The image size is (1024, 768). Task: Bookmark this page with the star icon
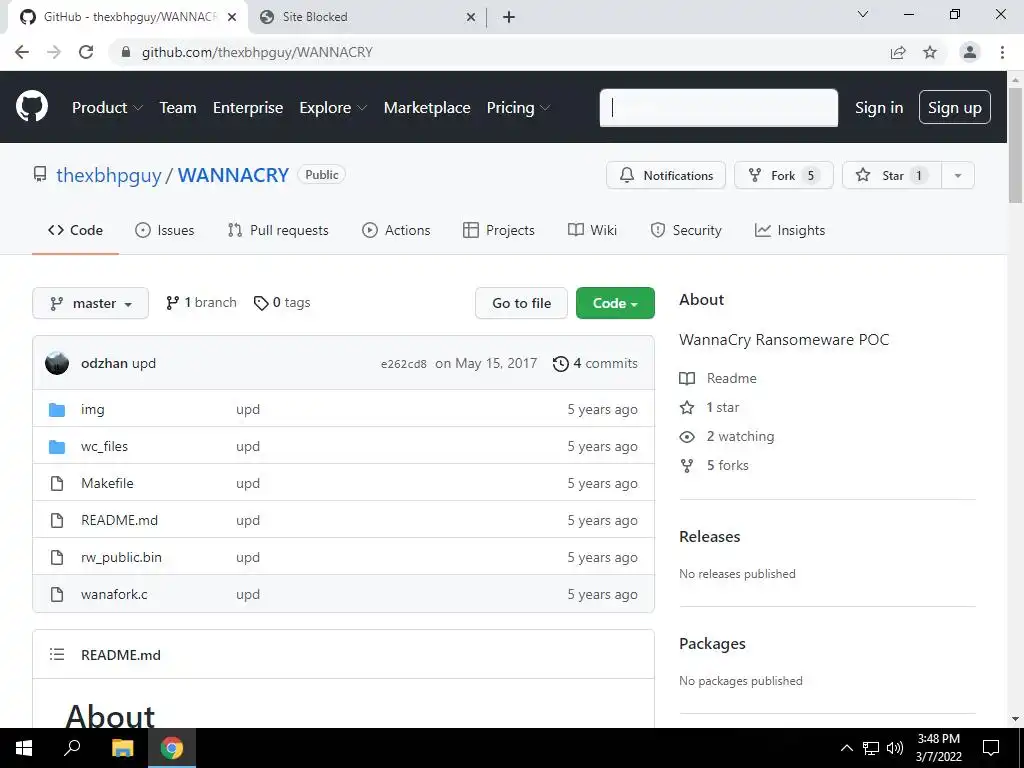click(930, 52)
